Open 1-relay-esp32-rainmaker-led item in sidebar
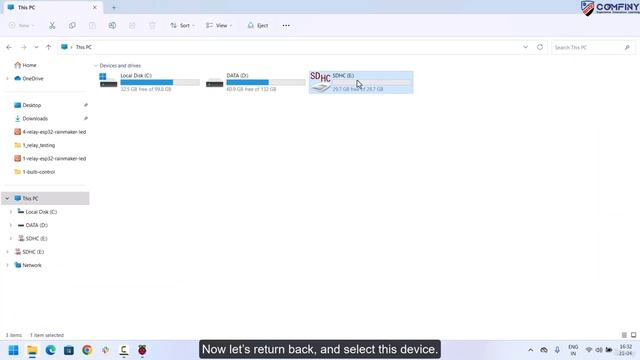The height and width of the screenshot is (360, 640). coord(50,158)
